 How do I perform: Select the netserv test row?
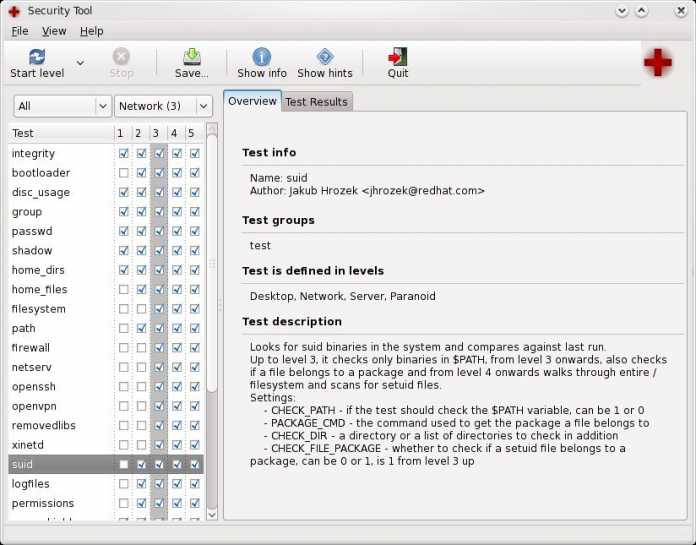pos(106,367)
